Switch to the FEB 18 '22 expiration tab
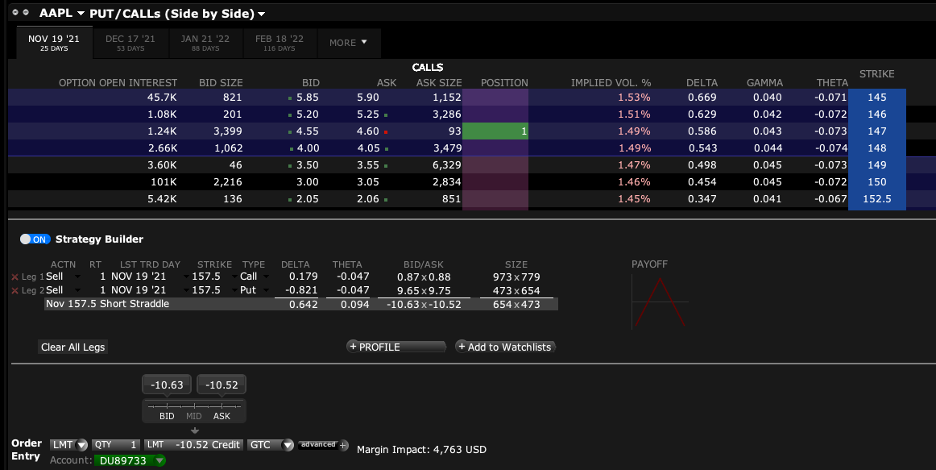Viewport: 936px width, 470px height. pos(279,42)
